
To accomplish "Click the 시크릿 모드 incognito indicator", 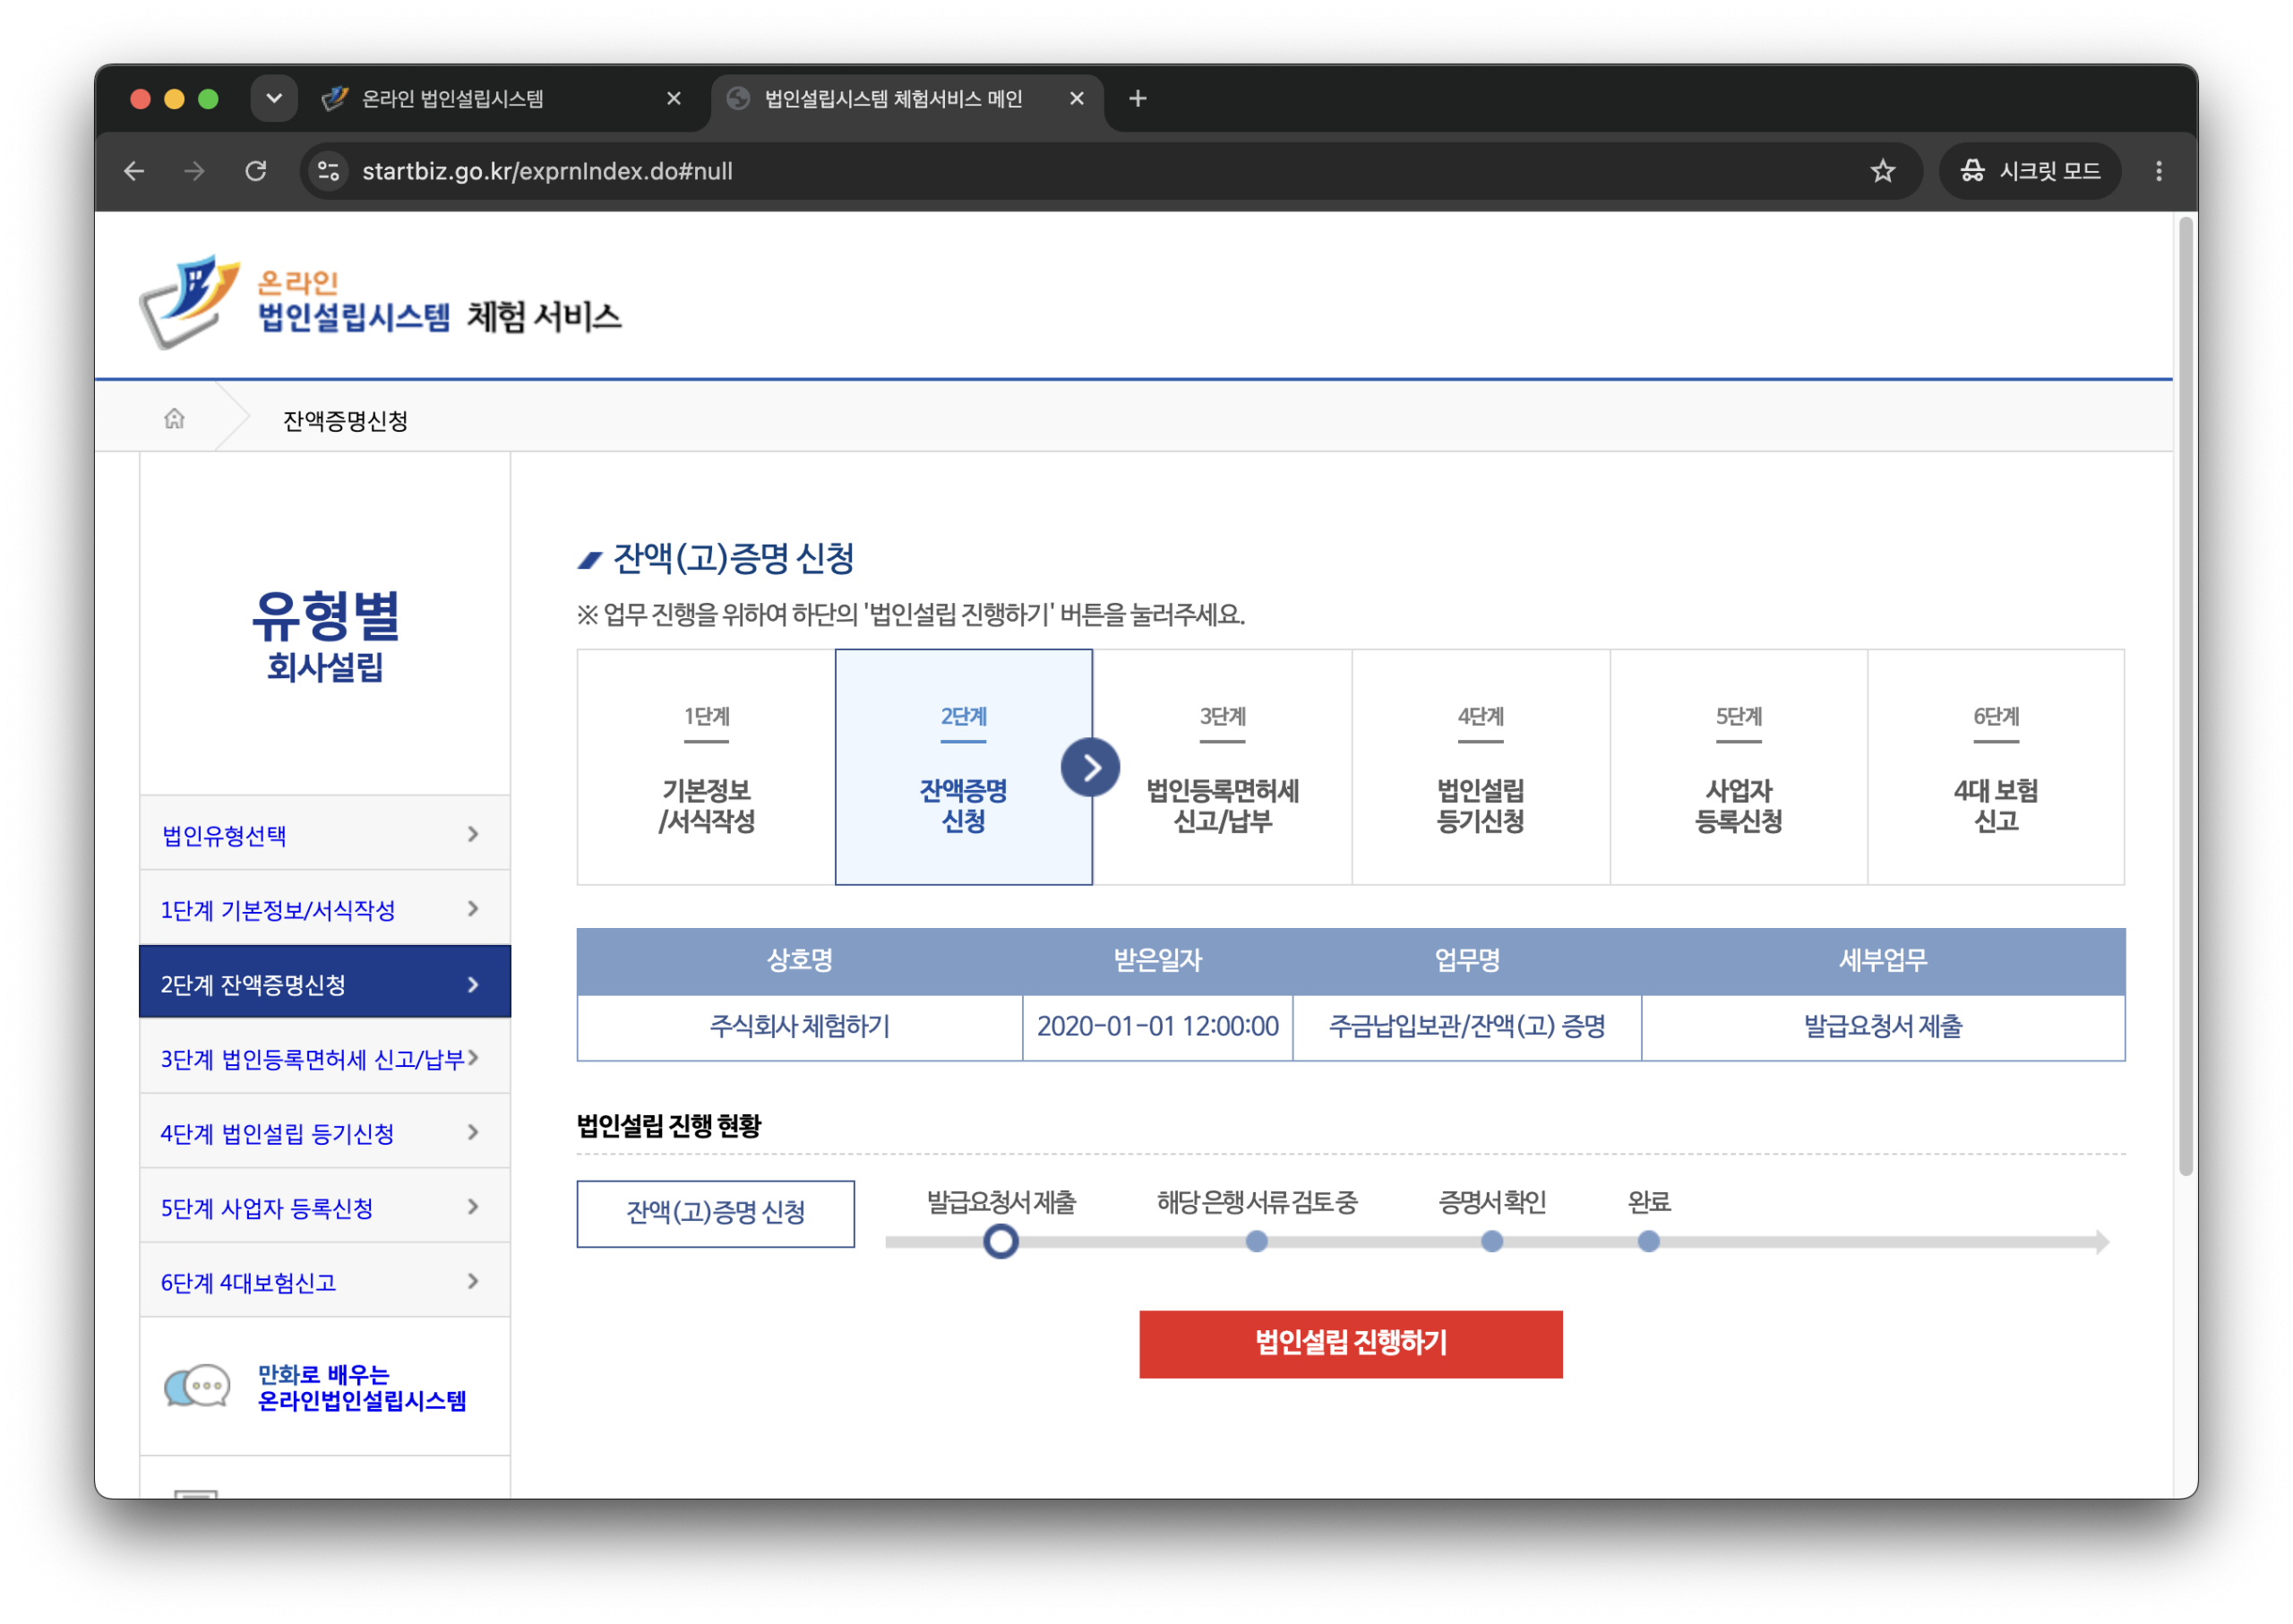I will click(2028, 171).
